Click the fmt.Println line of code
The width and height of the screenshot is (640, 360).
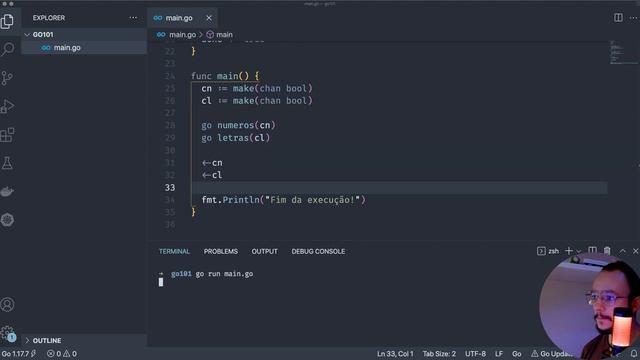[x=283, y=200]
